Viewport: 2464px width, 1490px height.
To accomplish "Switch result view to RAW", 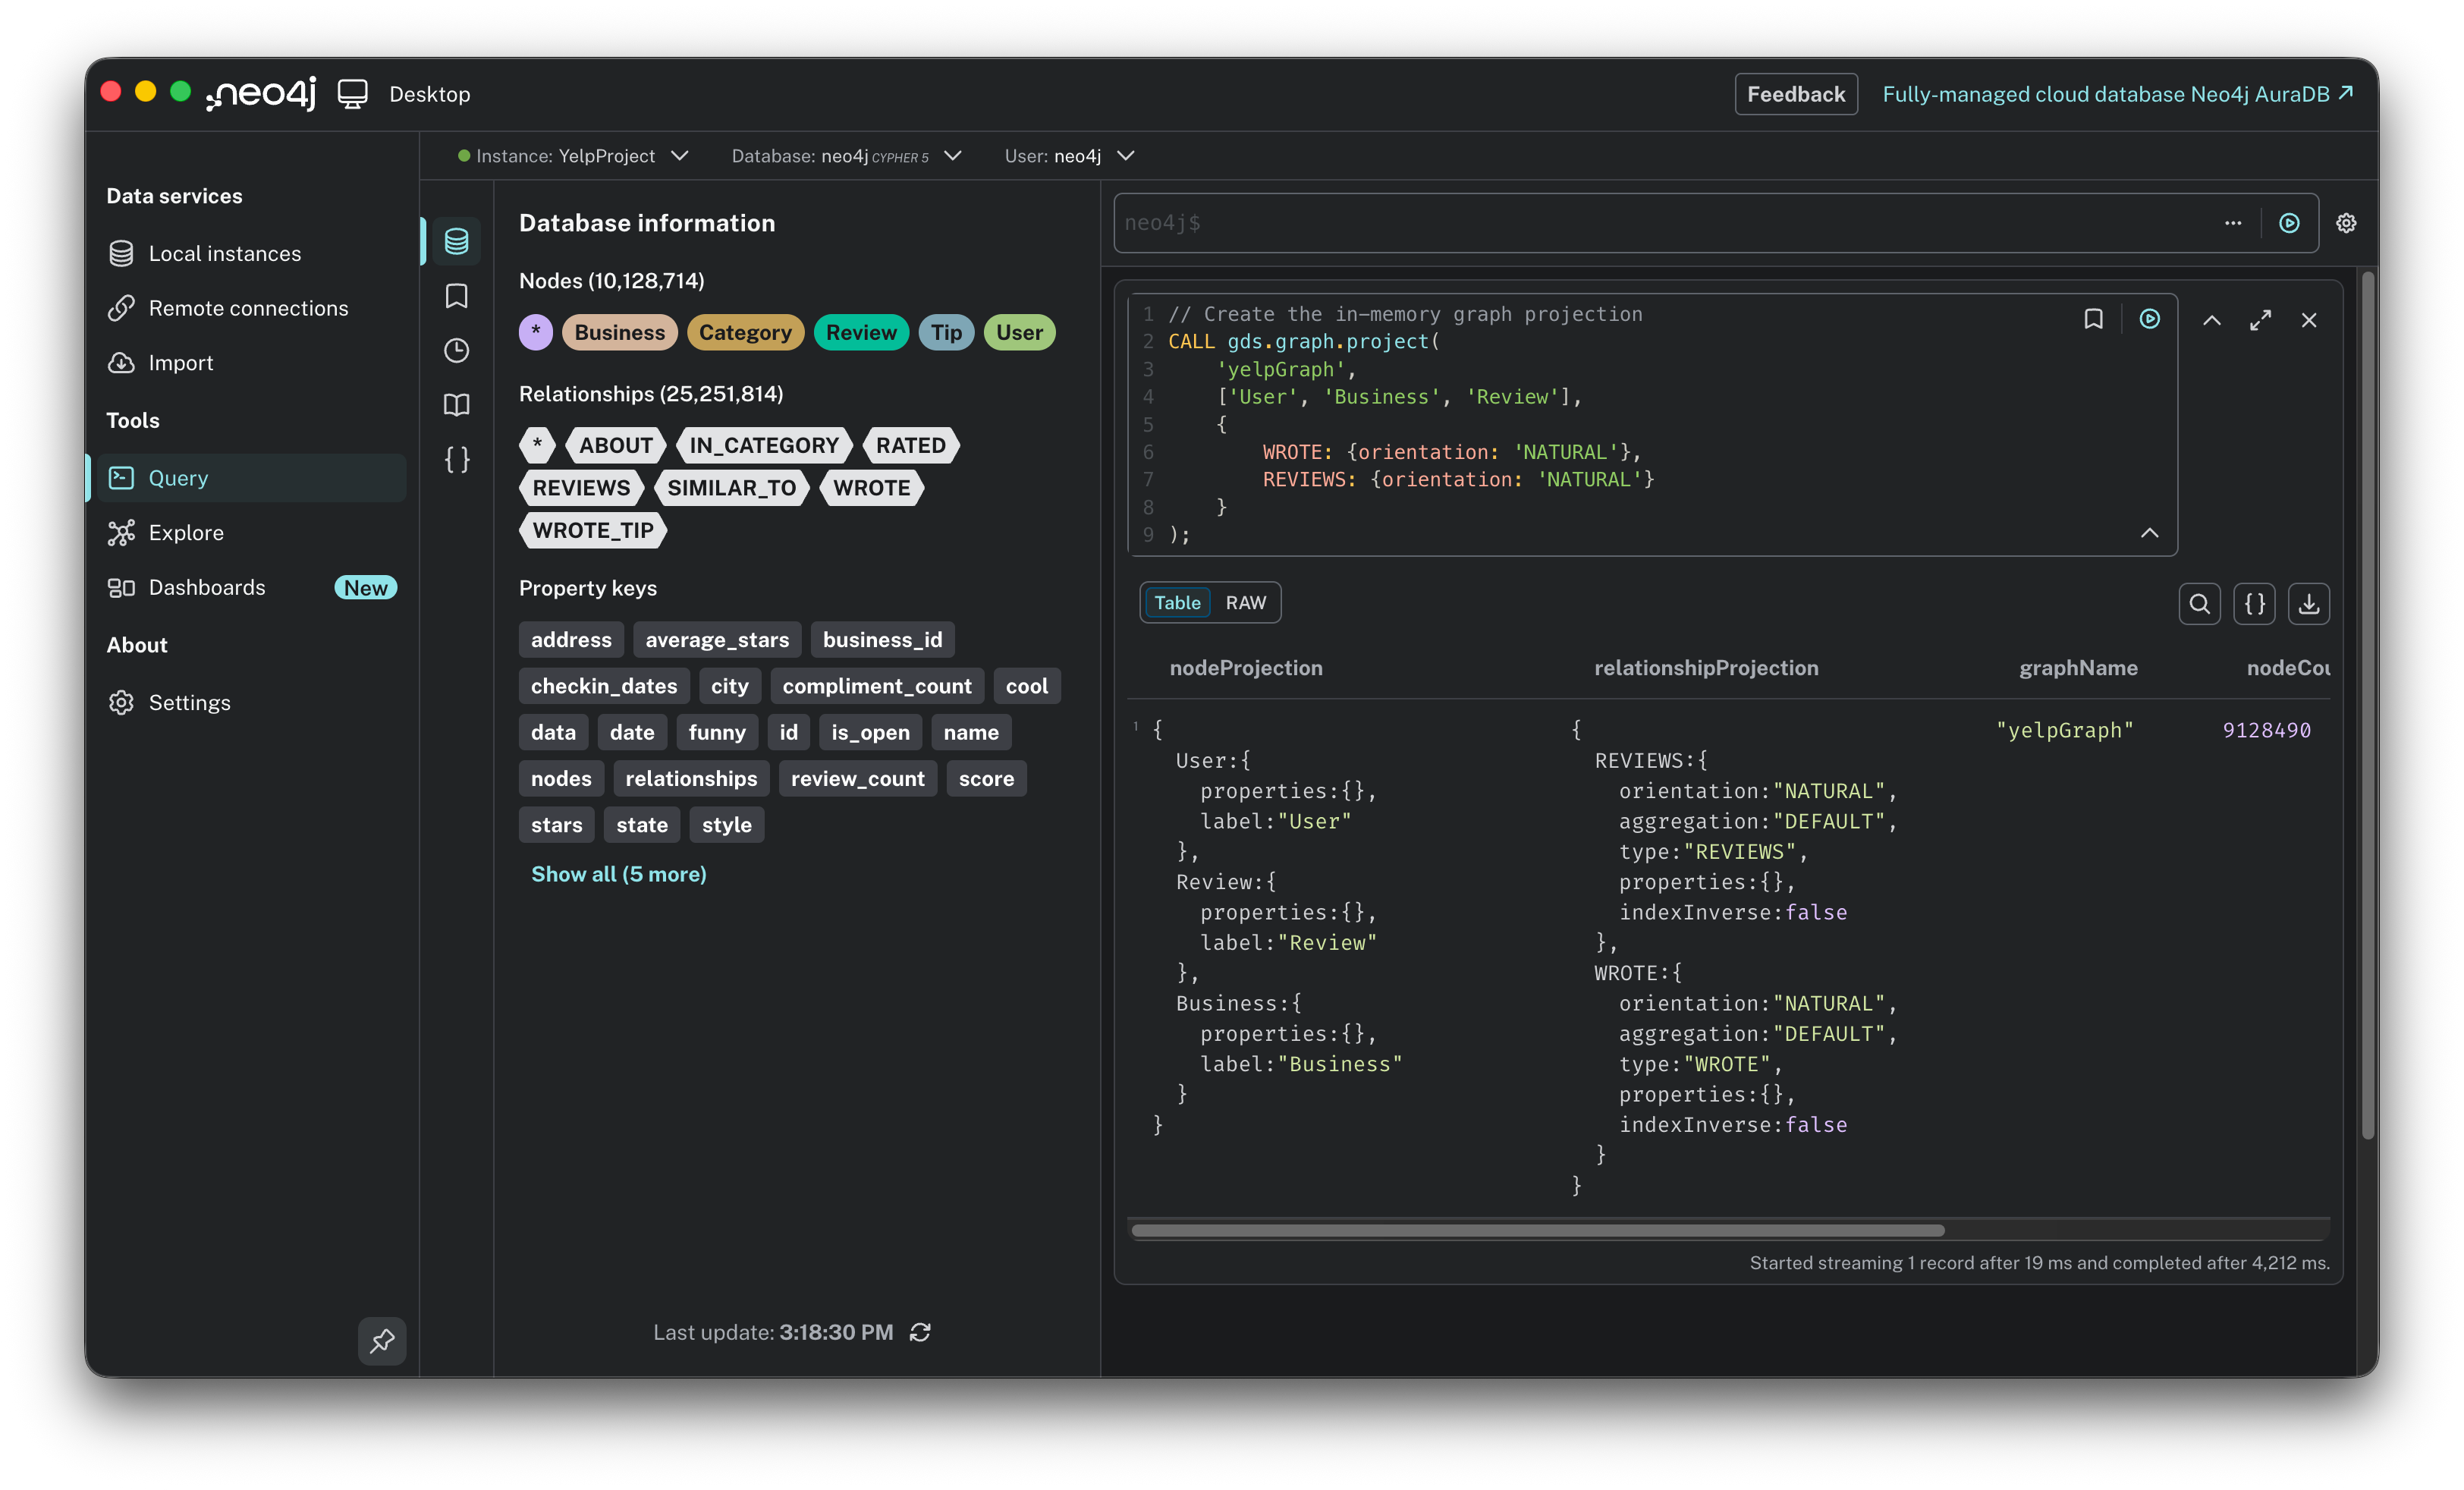I will click(1245, 602).
